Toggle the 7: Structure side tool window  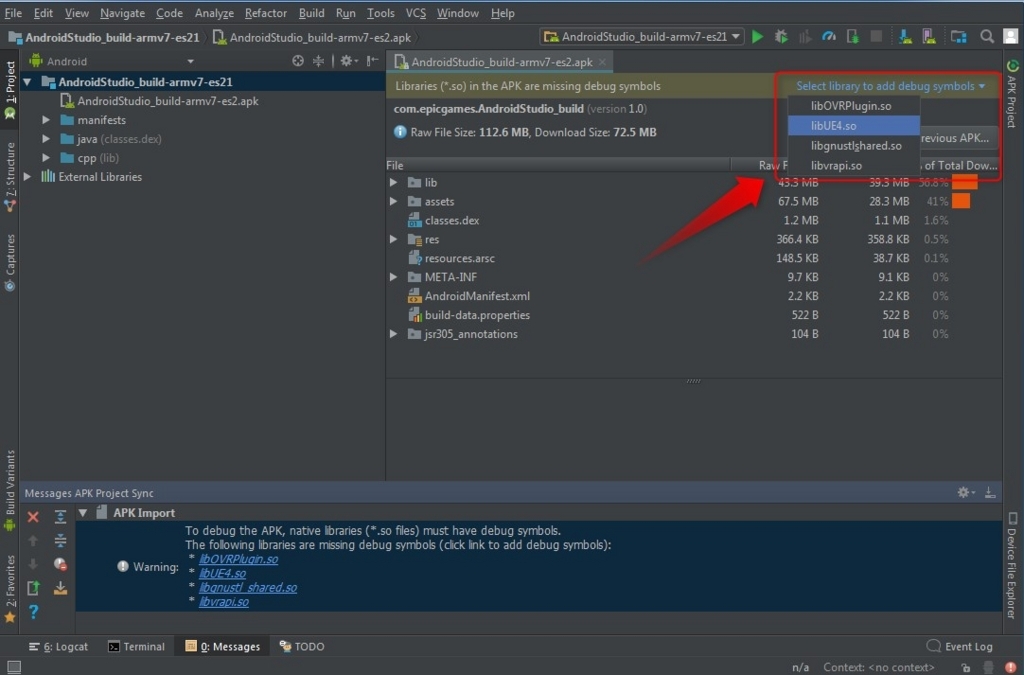(x=10, y=176)
